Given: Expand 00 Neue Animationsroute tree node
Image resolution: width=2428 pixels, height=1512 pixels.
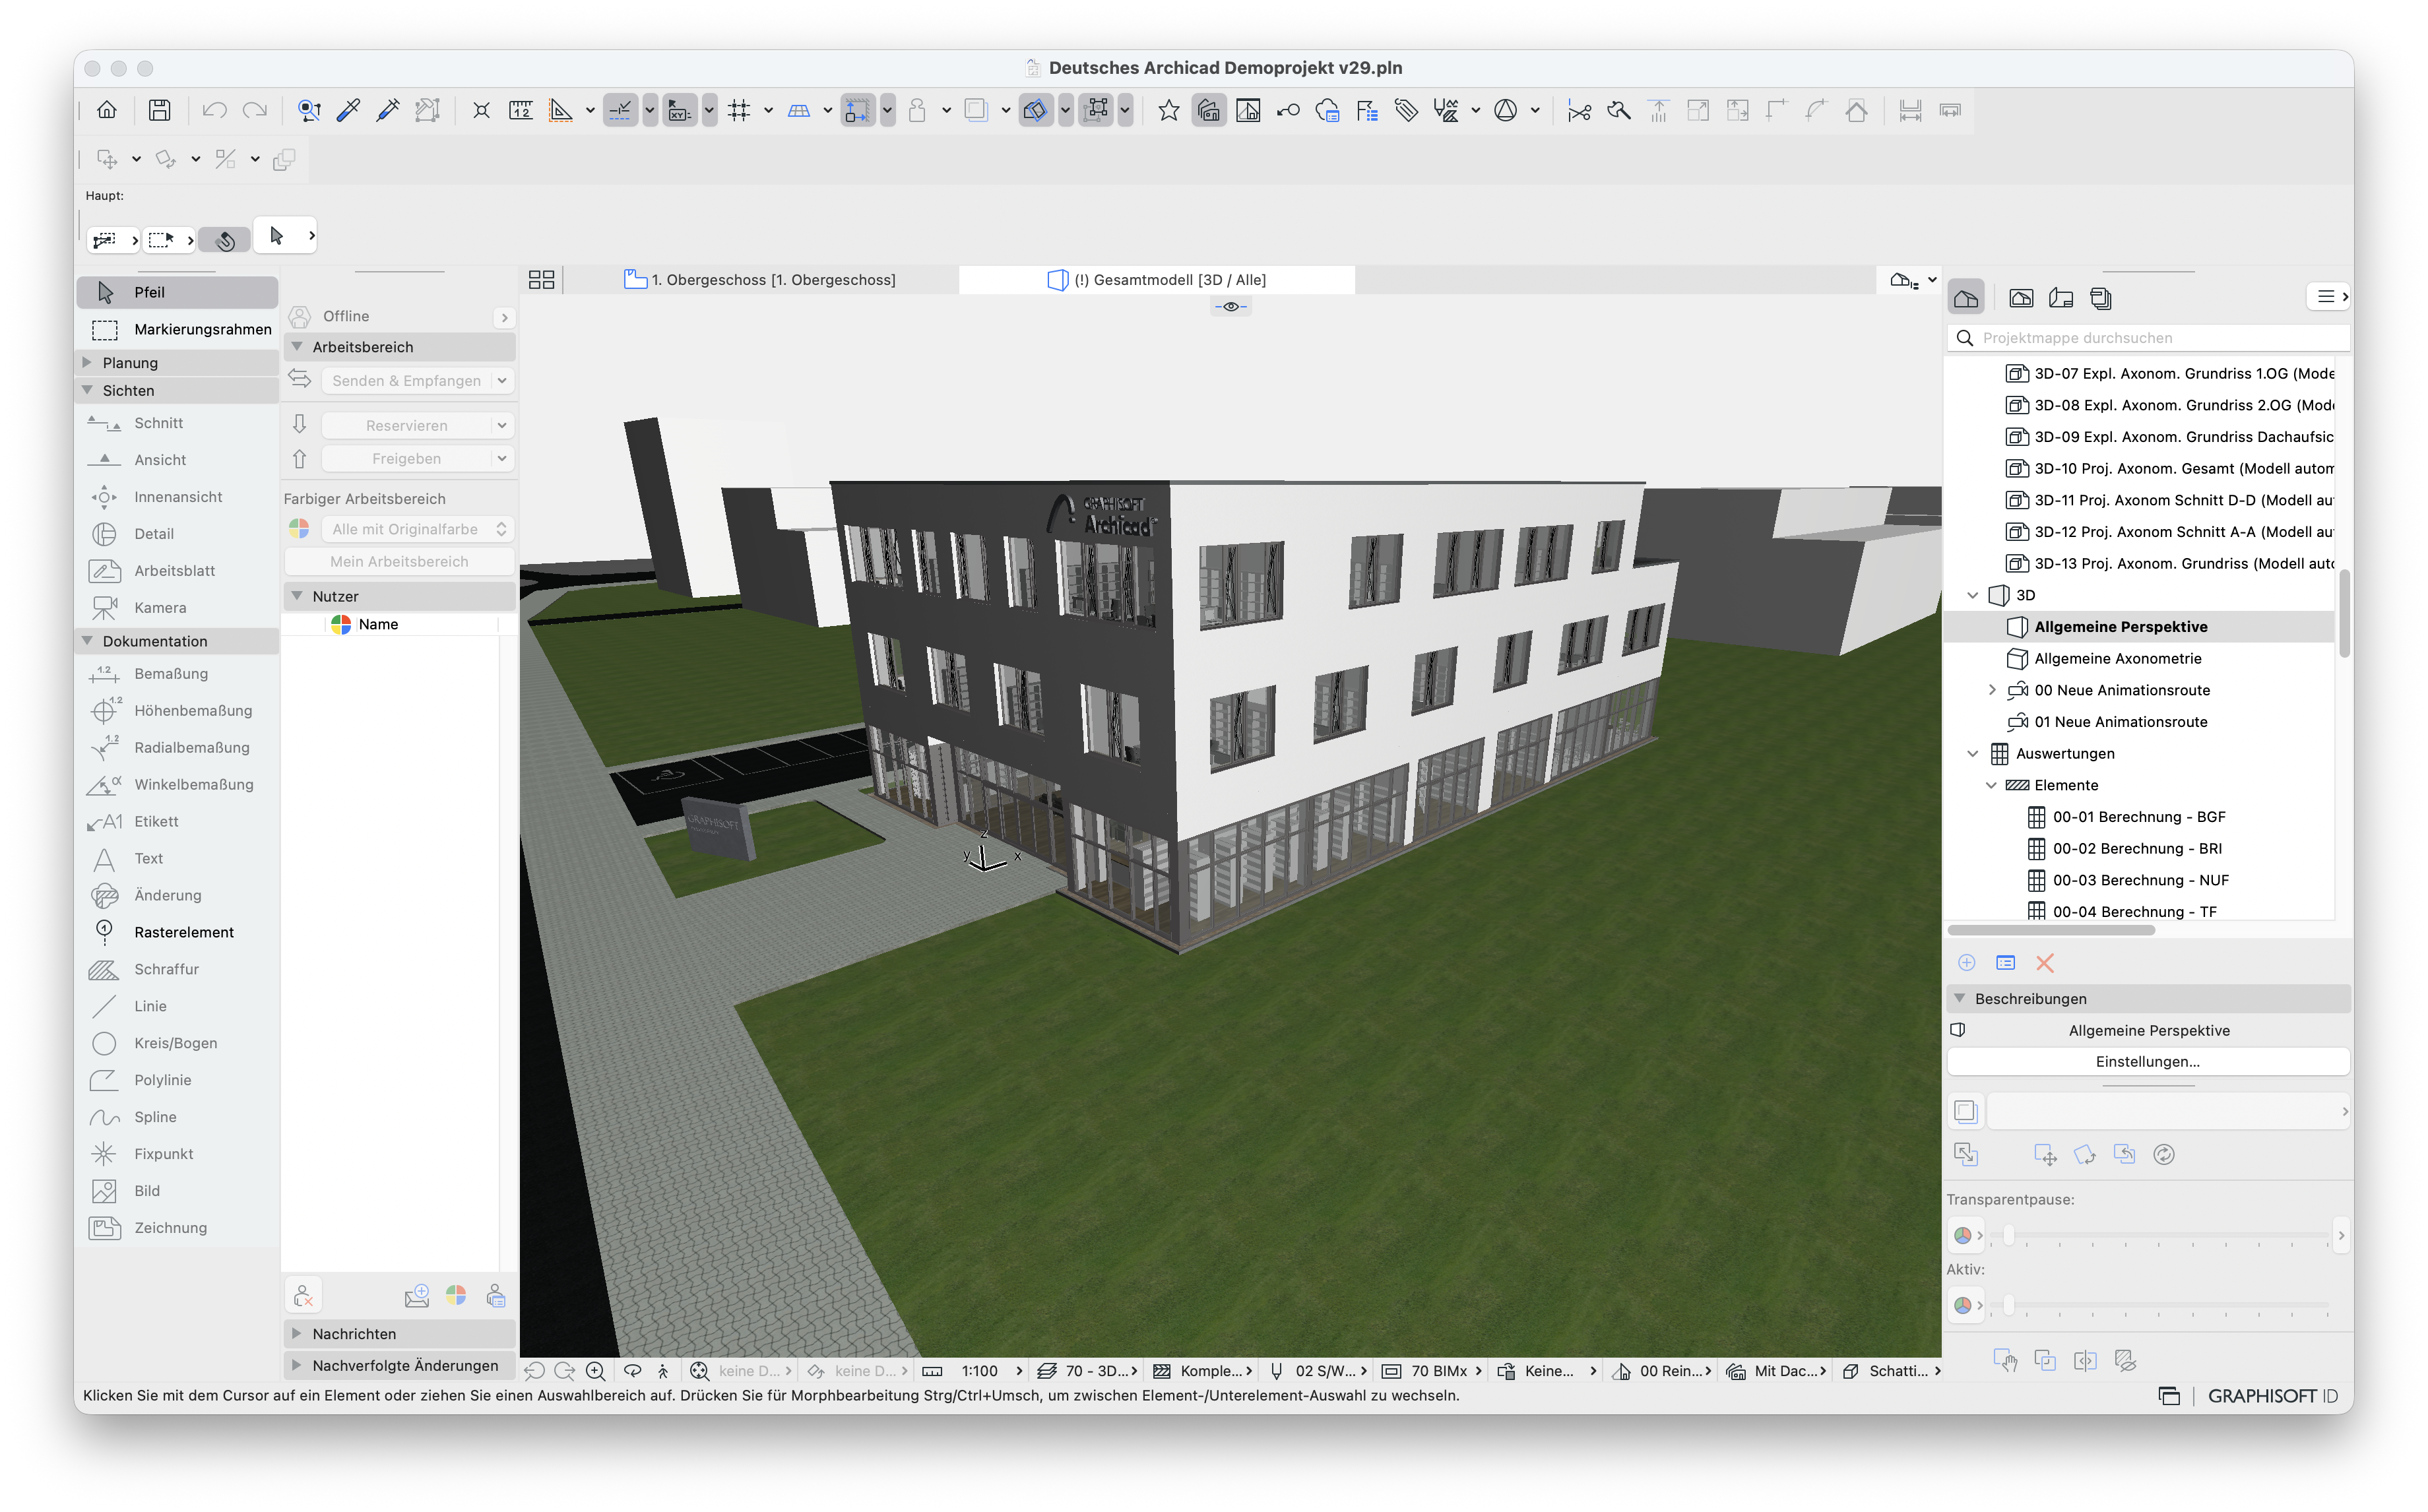Looking at the screenshot, I should 1991,690.
